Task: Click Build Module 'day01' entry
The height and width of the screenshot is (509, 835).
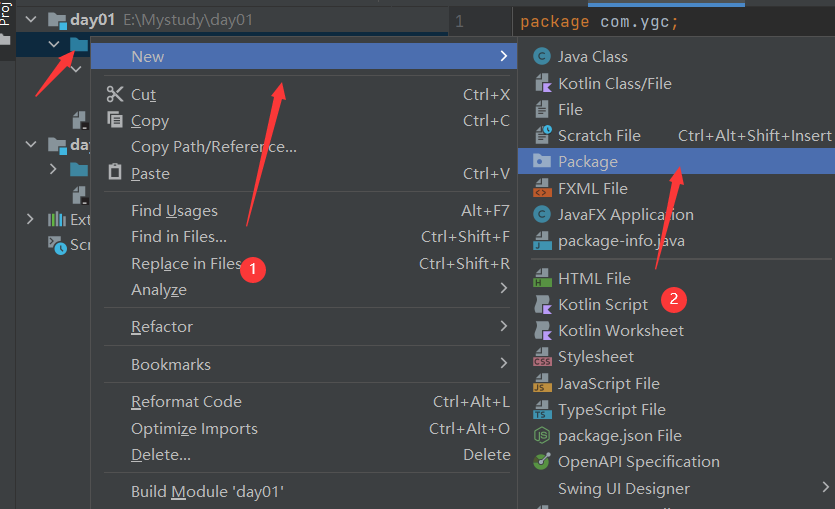Action: [x=208, y=492]
